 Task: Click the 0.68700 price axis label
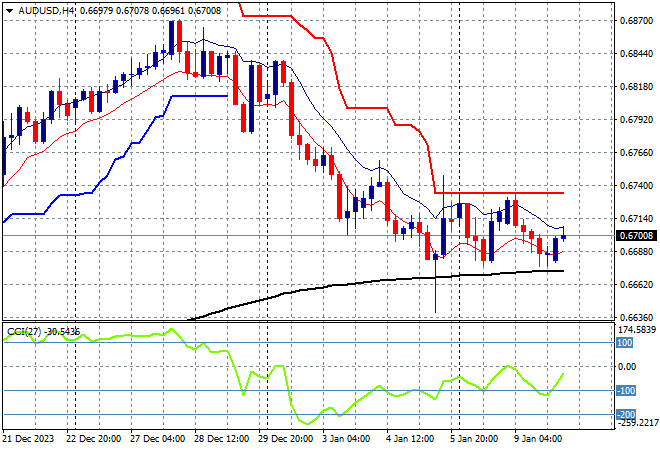coord(636,21)
